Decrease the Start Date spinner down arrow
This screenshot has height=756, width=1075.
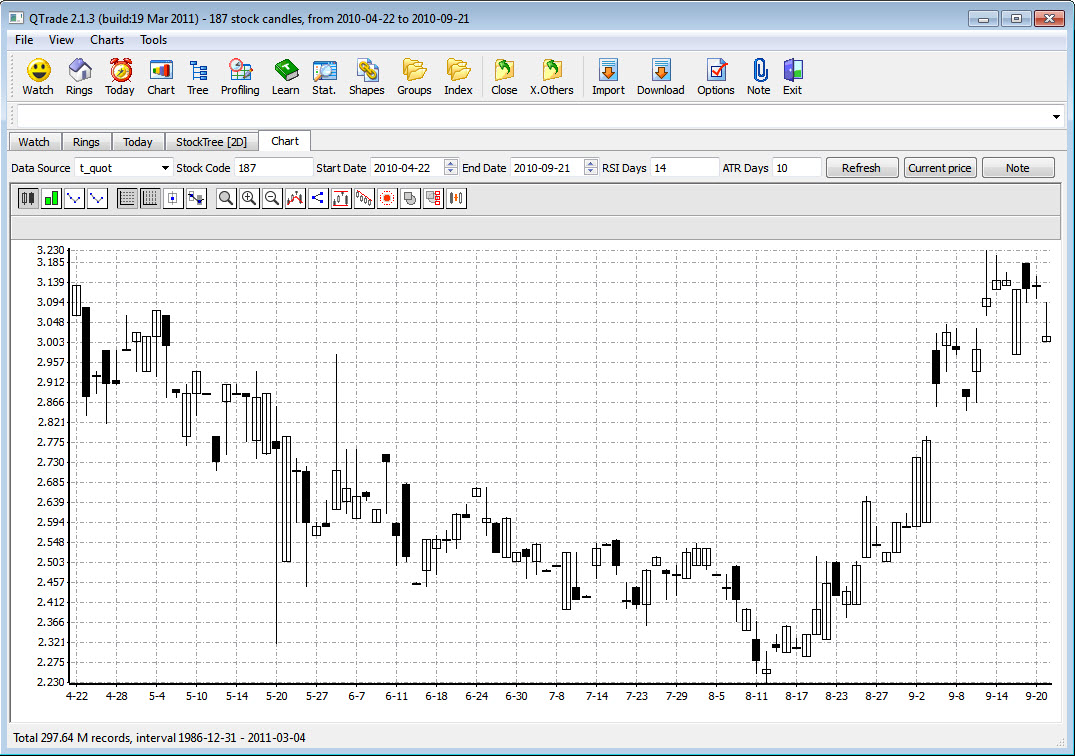(x=450, y=172)
